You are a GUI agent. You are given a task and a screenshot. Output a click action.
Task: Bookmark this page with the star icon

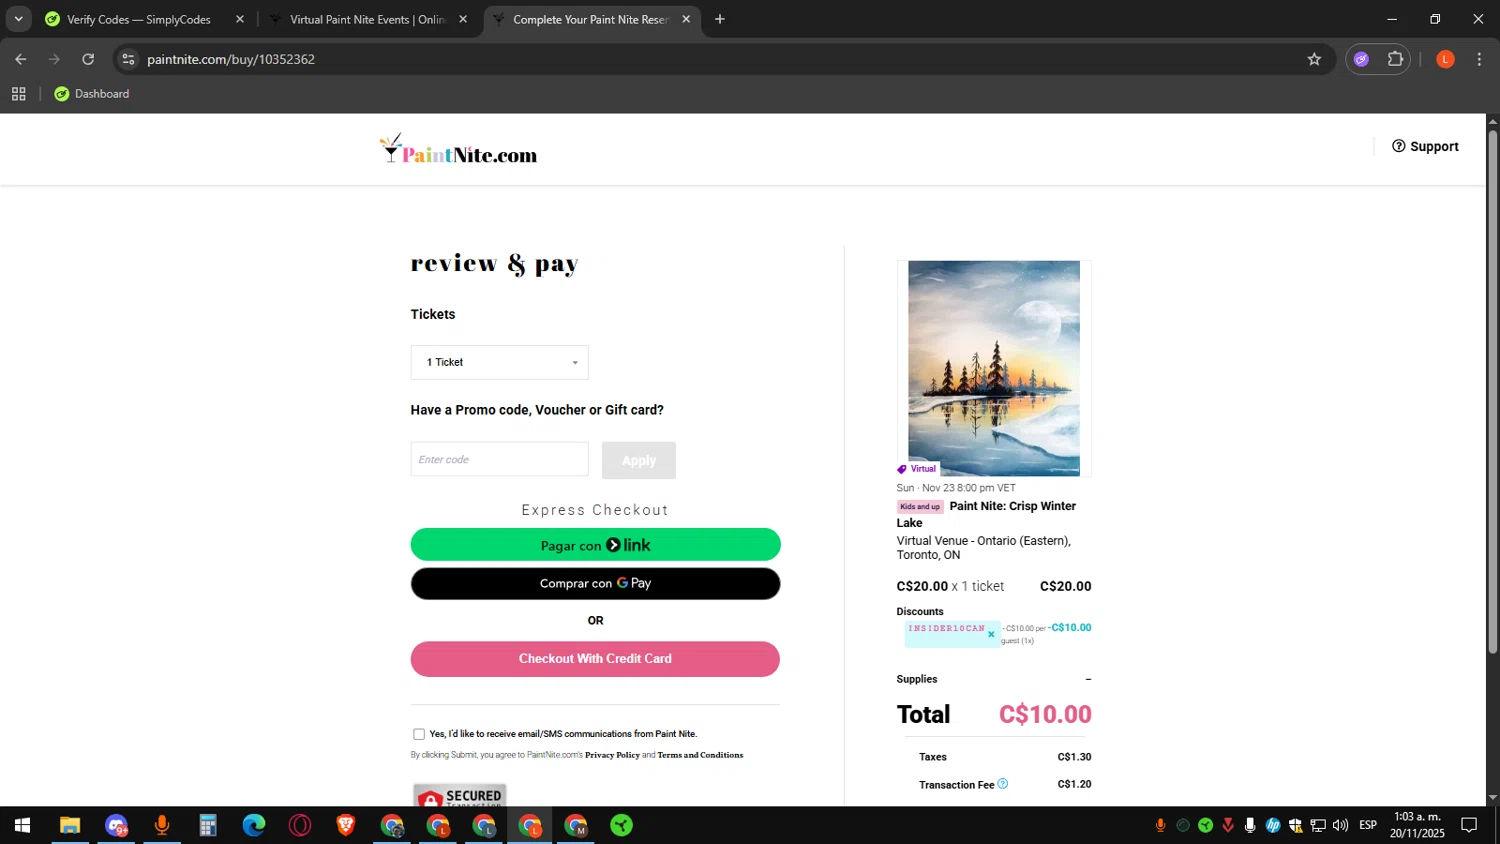point(1314,59)
